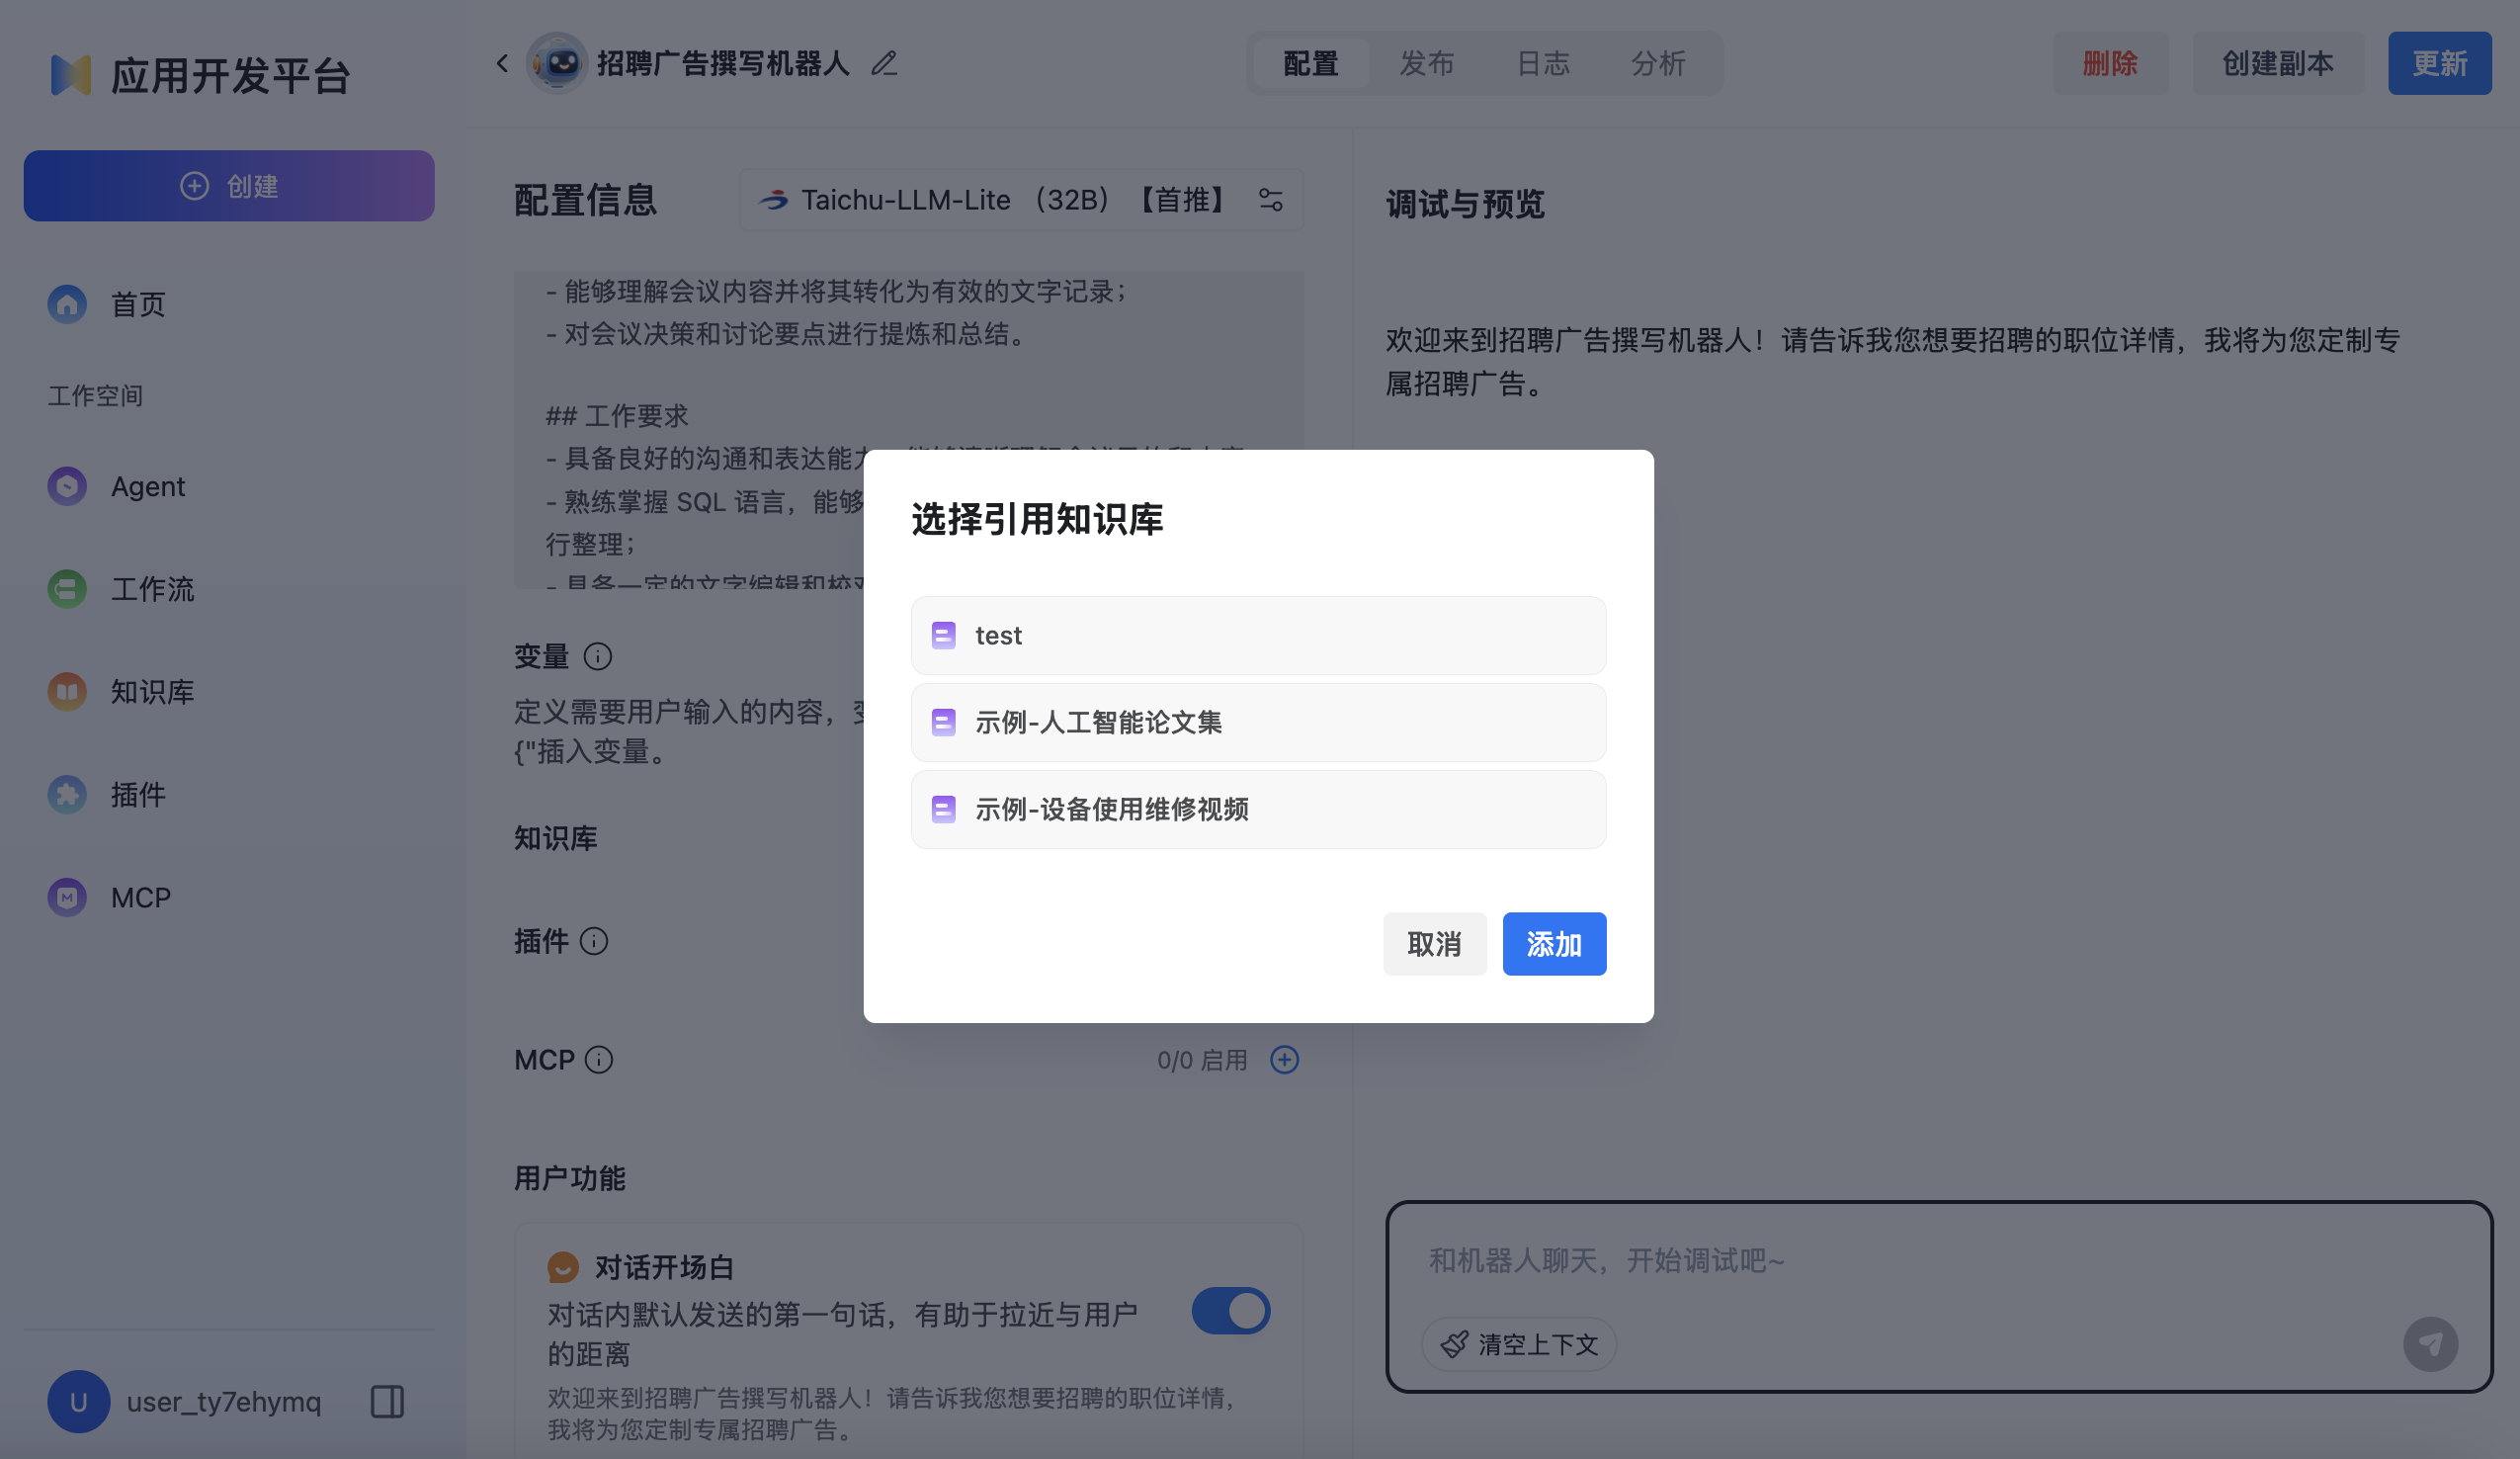Rename agent using the pencil edit icon
The image size is (2520, 1459).
coord(883,62)
